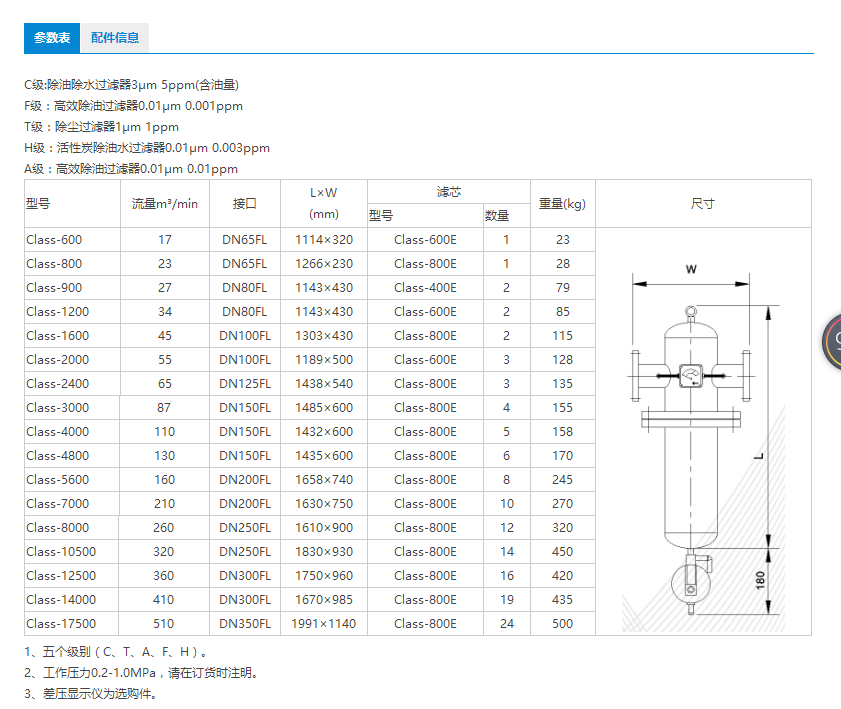Click the 1750×960 dimension cell

coord(324,576)
